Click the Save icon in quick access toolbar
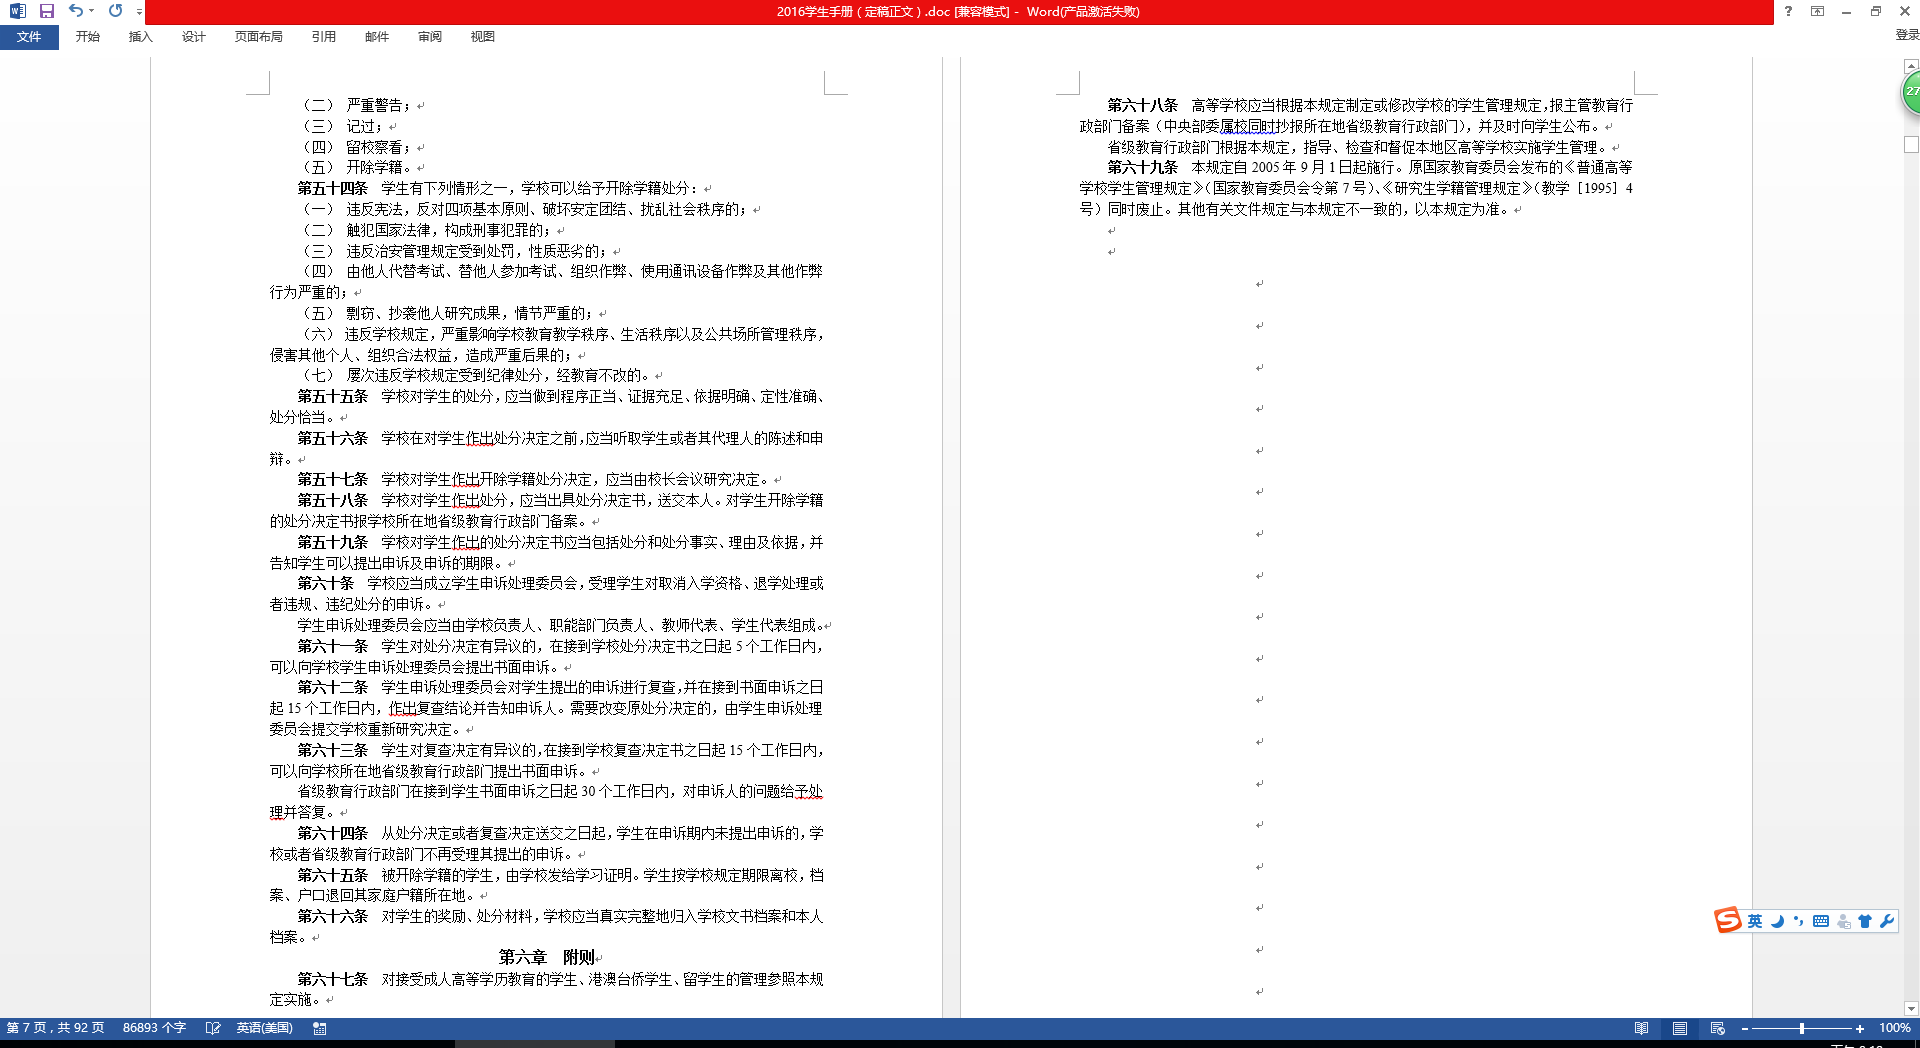1920x1048 pixels. (46, 11)
